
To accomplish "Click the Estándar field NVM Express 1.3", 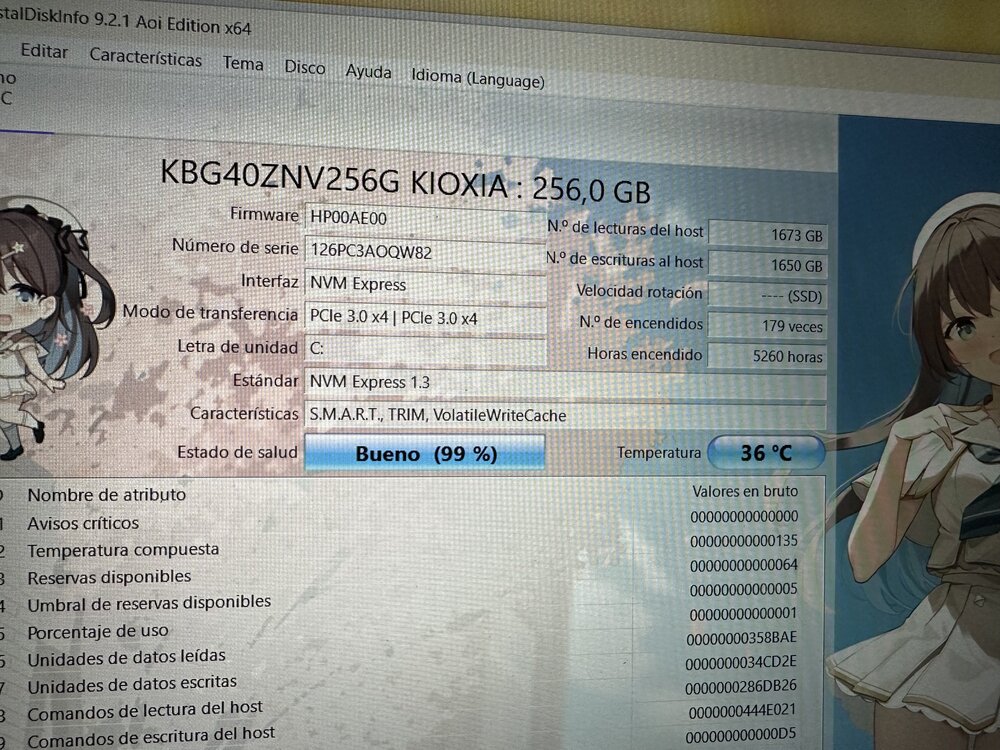I will pyautogui.click(x=565, y=383).
